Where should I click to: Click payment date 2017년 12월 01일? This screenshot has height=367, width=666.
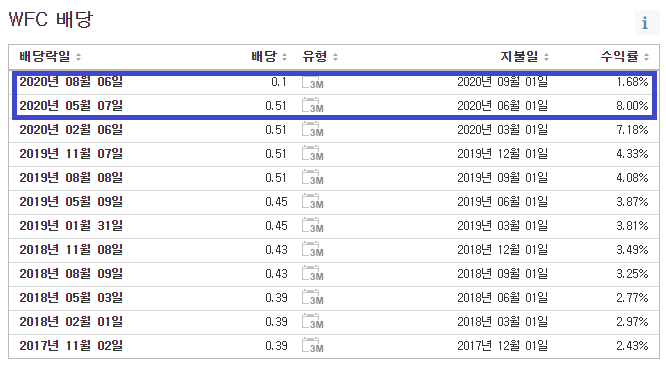point(502,345)
